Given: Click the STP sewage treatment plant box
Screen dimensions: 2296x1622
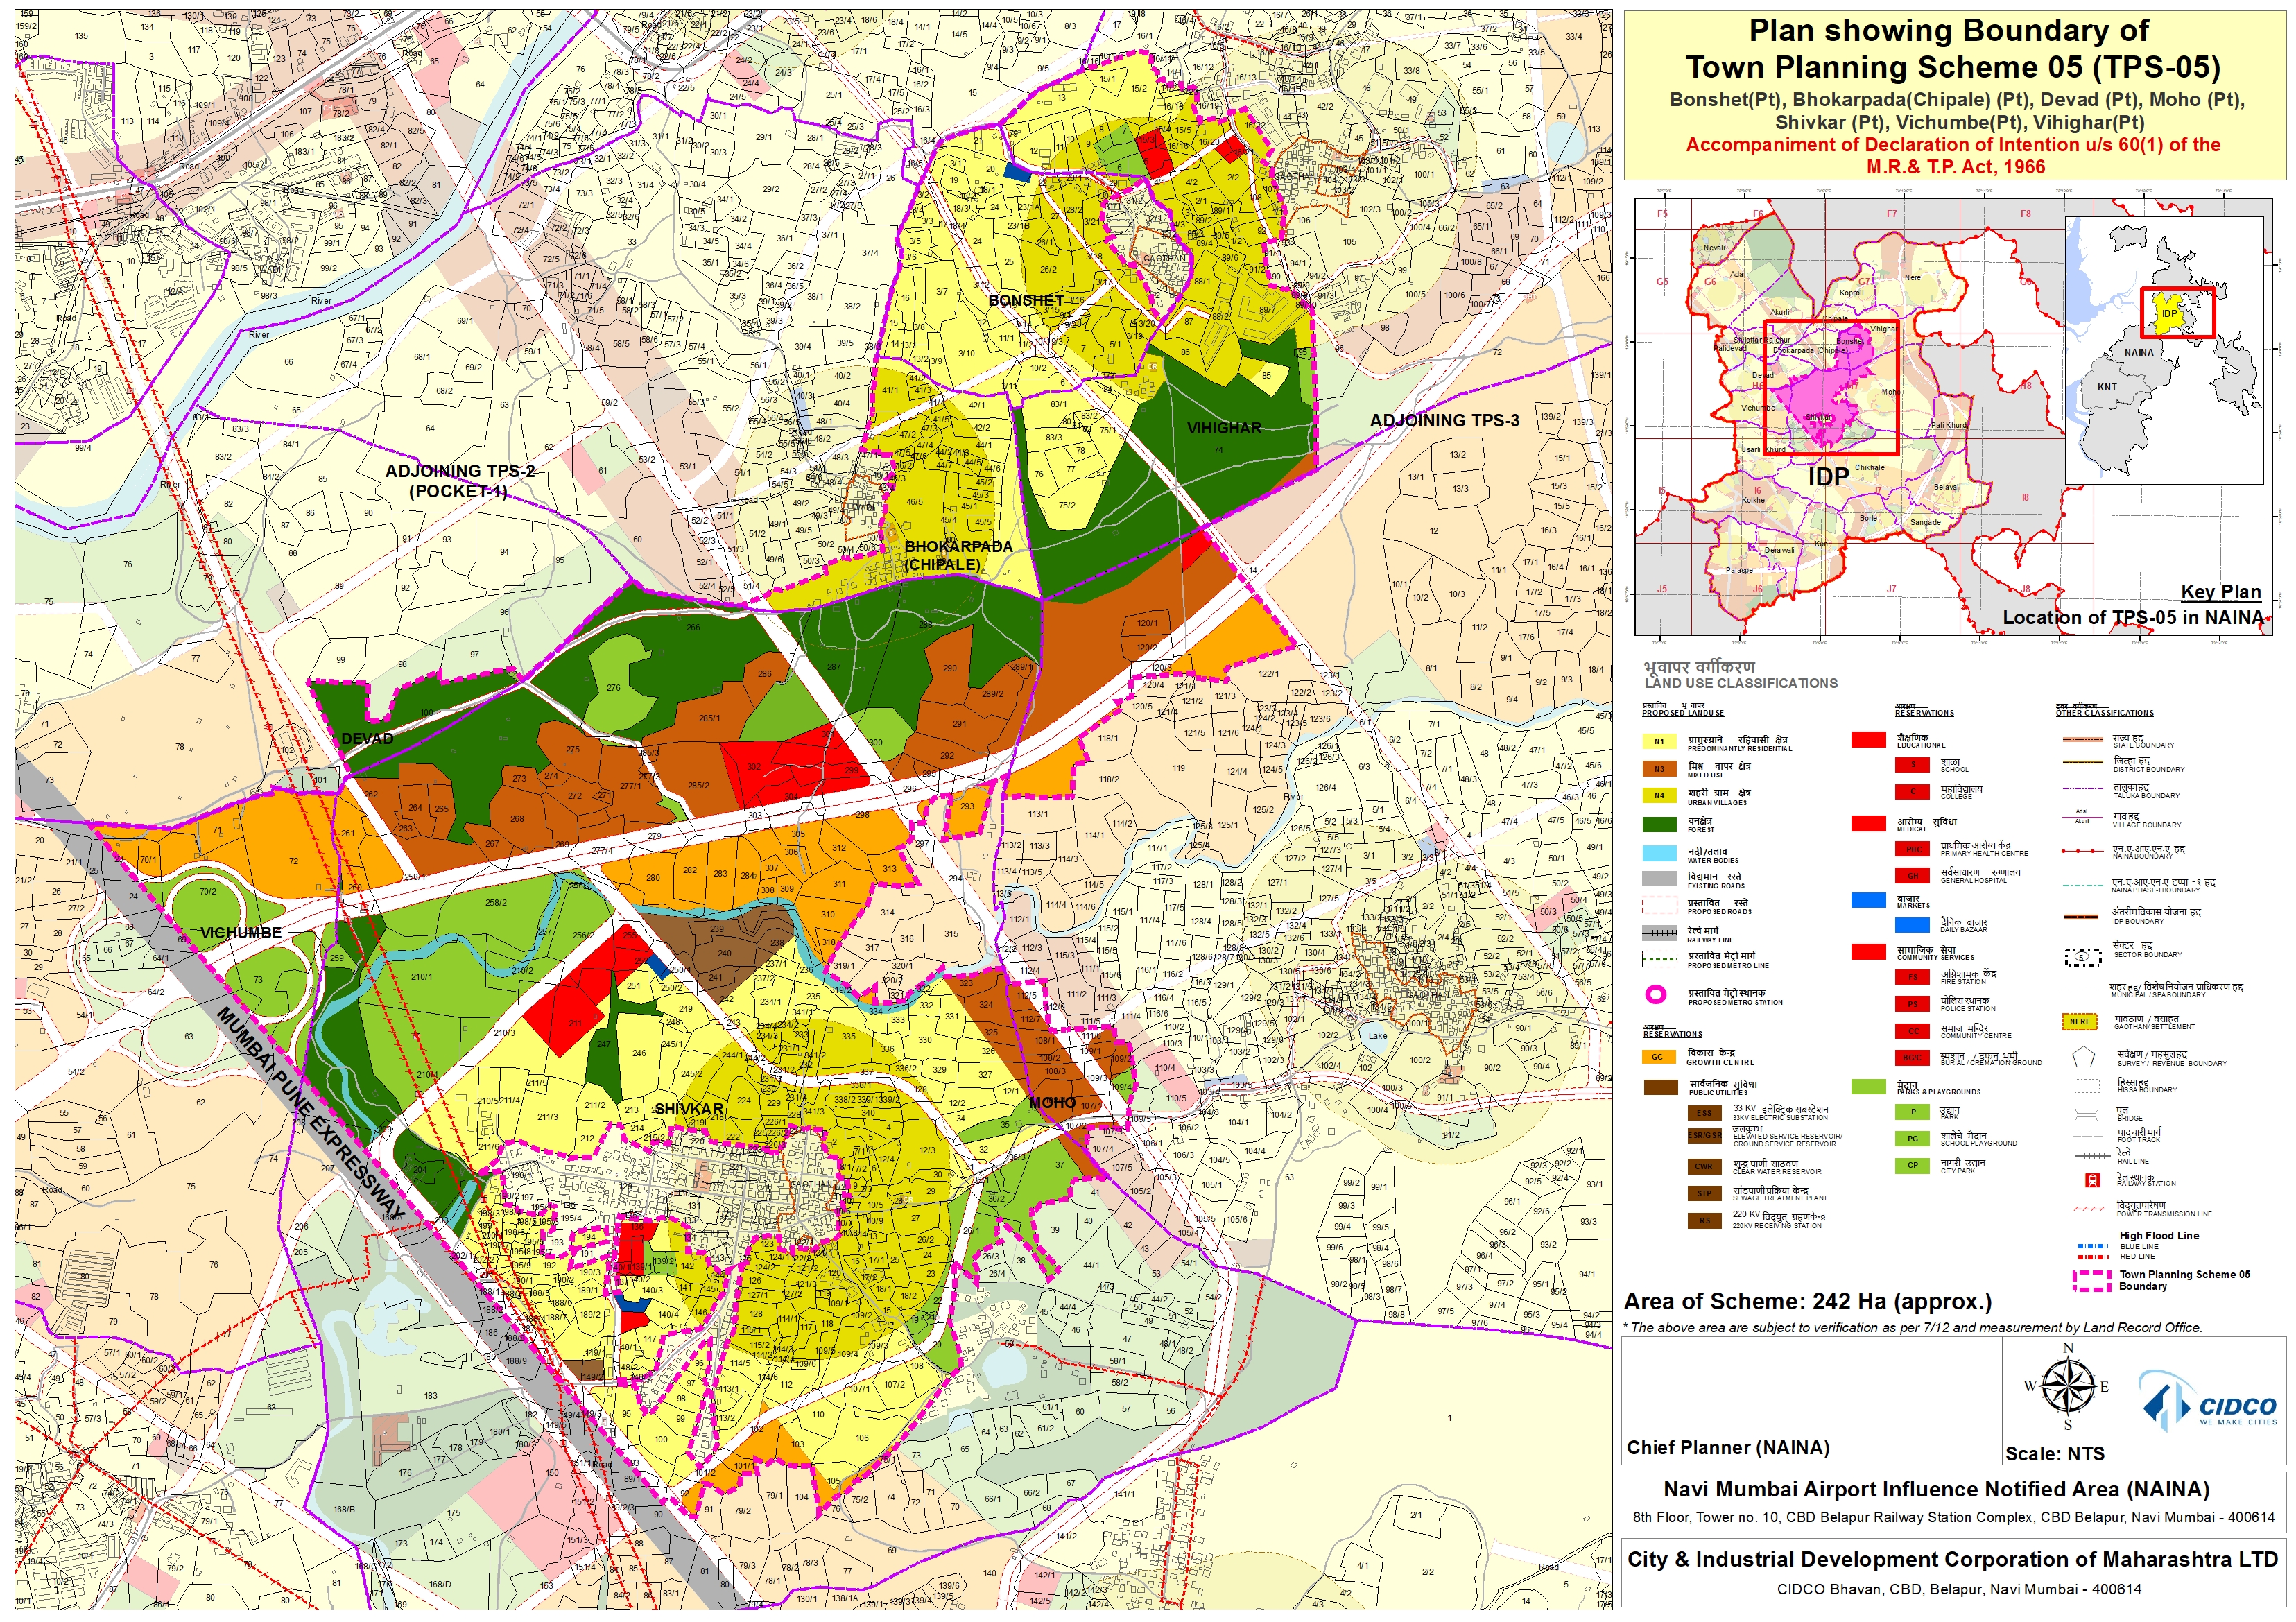Looking at the screenshot, I should [x=1704, y=1193].
